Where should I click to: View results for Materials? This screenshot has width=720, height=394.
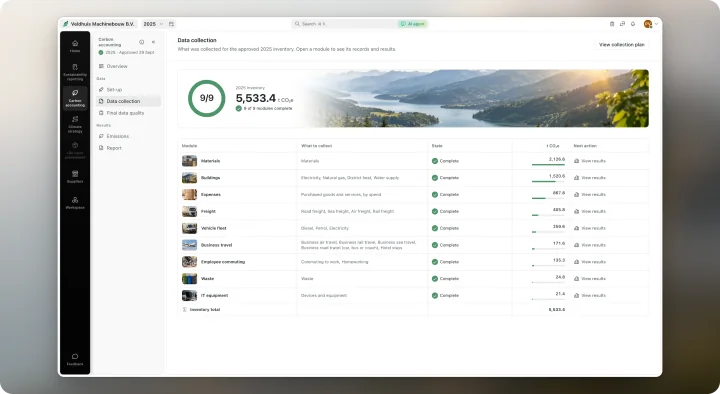click(590, 161)
